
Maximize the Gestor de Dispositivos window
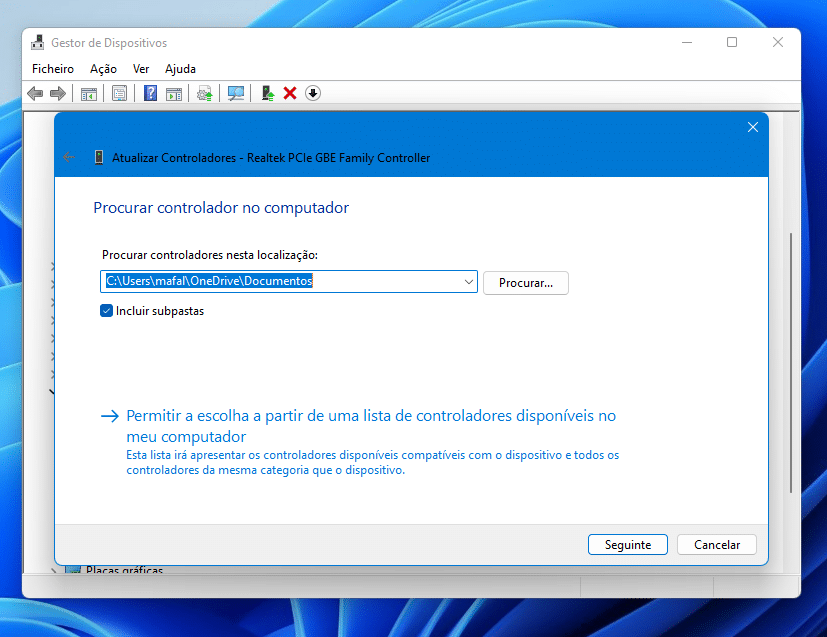pyautogui.click(x=732, y=42)
